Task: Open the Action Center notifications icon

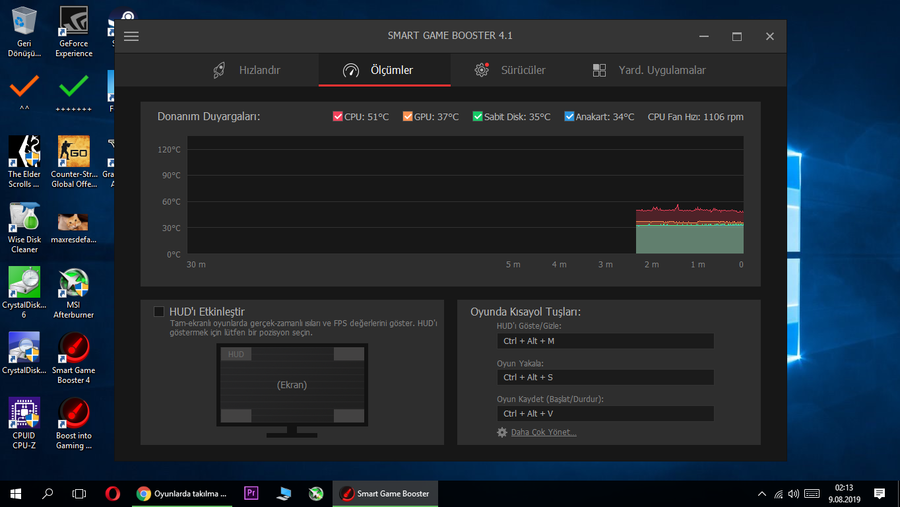Action: 879,494
